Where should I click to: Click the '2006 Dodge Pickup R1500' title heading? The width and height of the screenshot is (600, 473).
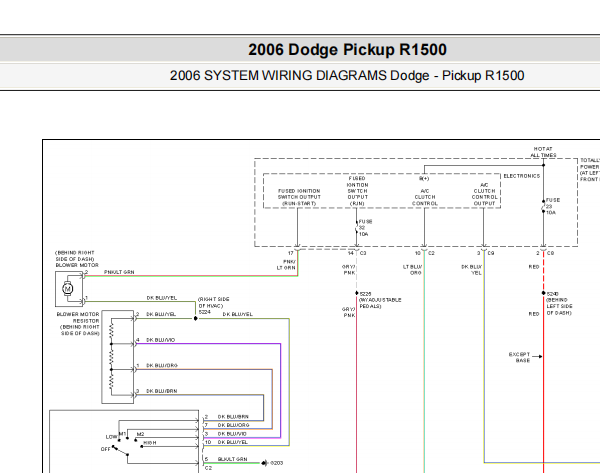click(x=347, y=50)
